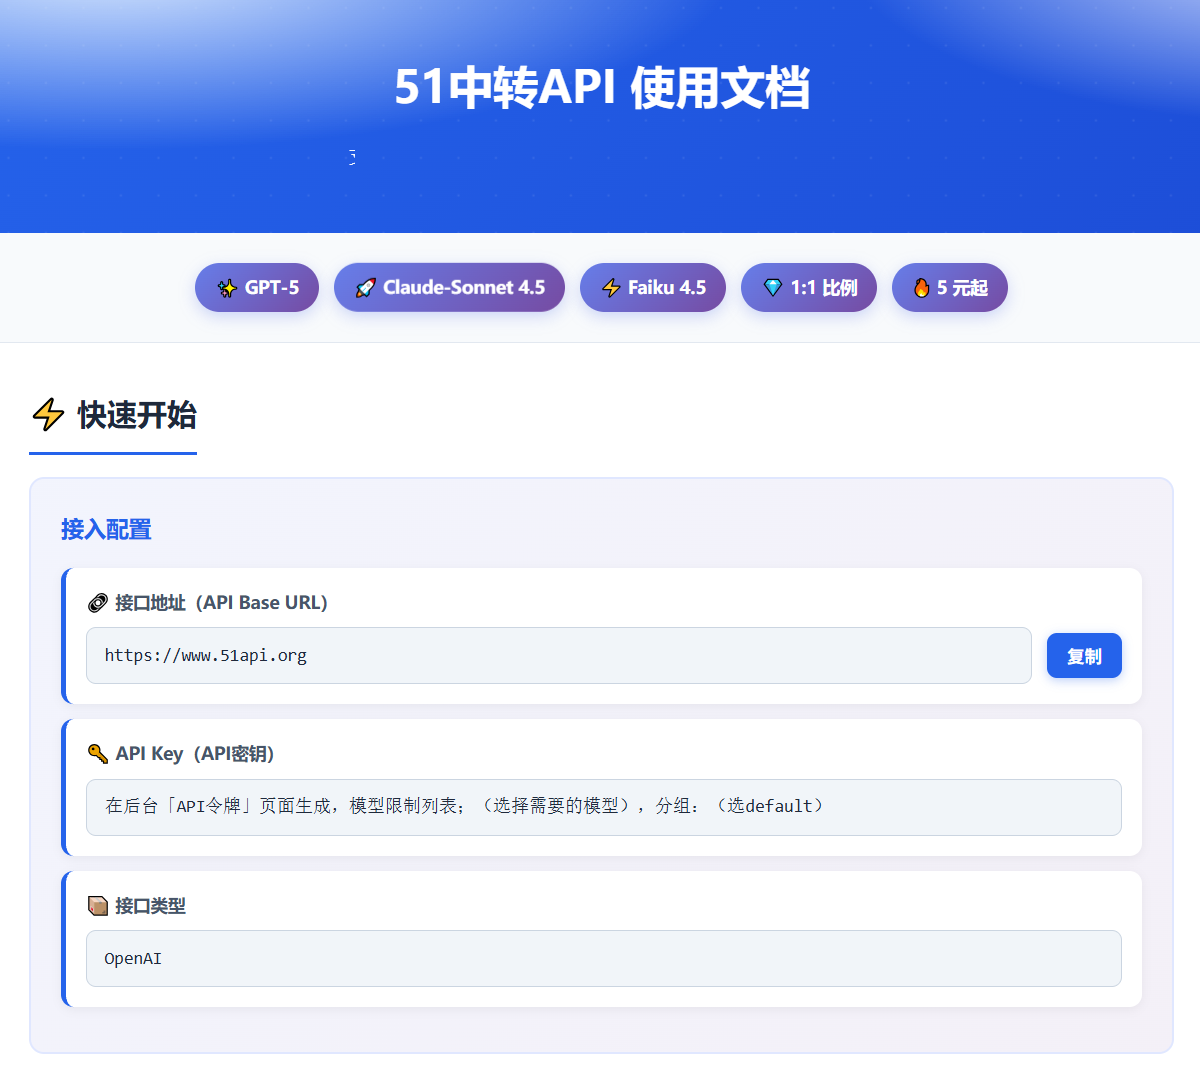The image size is (1200, 1074).
Task: Click the 快速开始 section heading
Action: tap(137, 415)
